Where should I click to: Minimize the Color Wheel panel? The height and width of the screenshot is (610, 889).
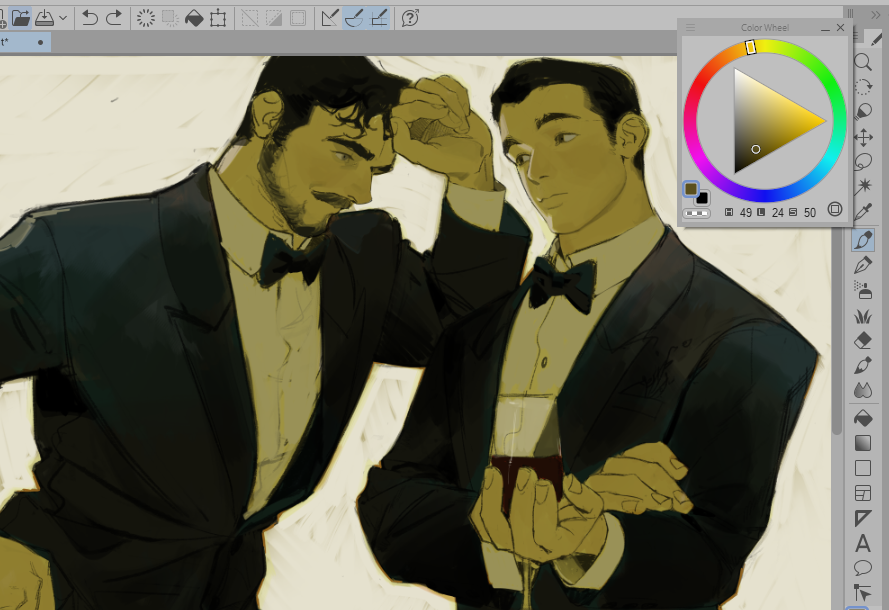tap(825, 28)
